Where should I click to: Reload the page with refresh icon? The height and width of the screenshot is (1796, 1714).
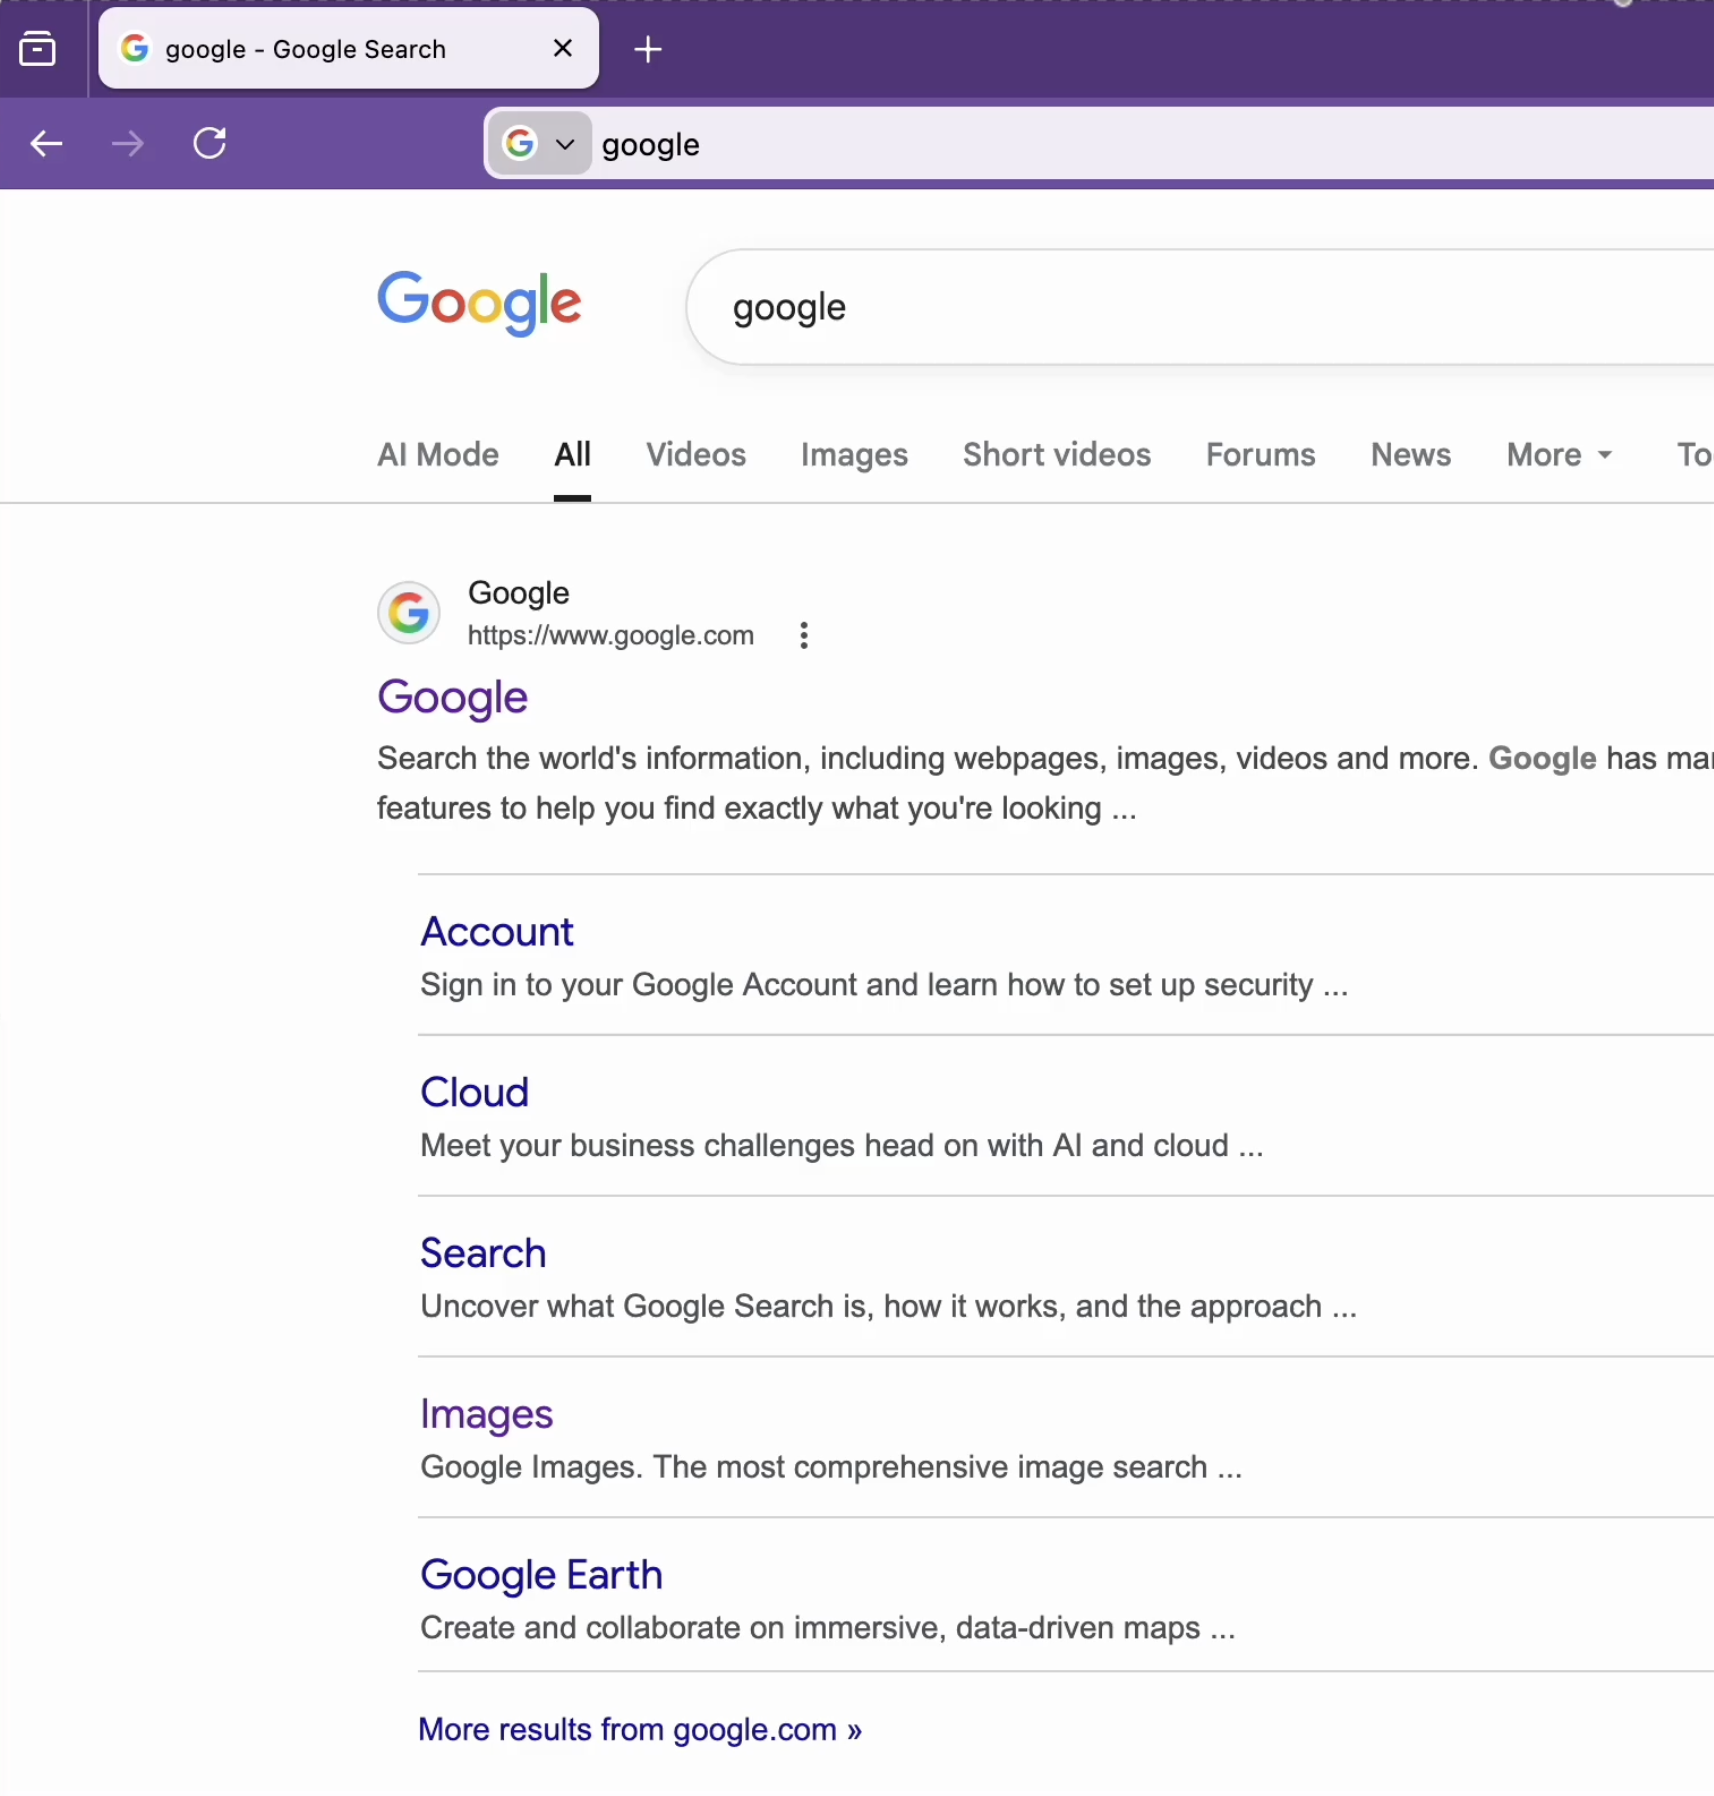(x=210, y=144)
